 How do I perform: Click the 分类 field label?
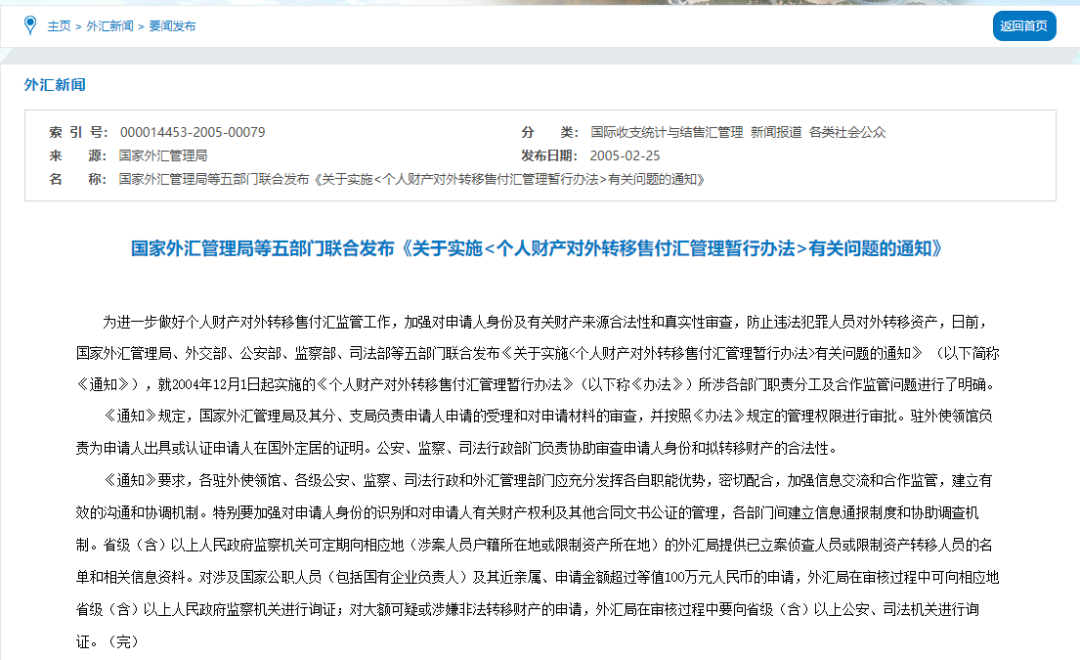coord(549,132)
